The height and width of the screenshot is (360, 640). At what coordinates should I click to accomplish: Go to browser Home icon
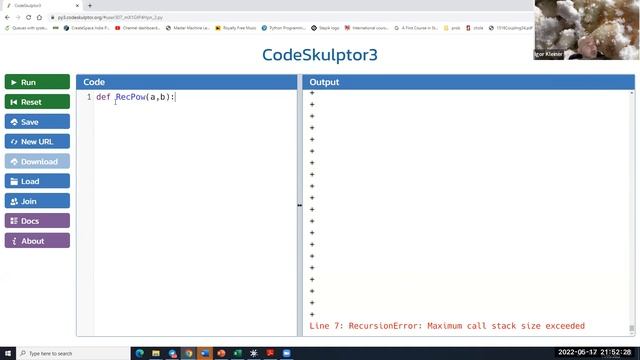click(39, 18)
